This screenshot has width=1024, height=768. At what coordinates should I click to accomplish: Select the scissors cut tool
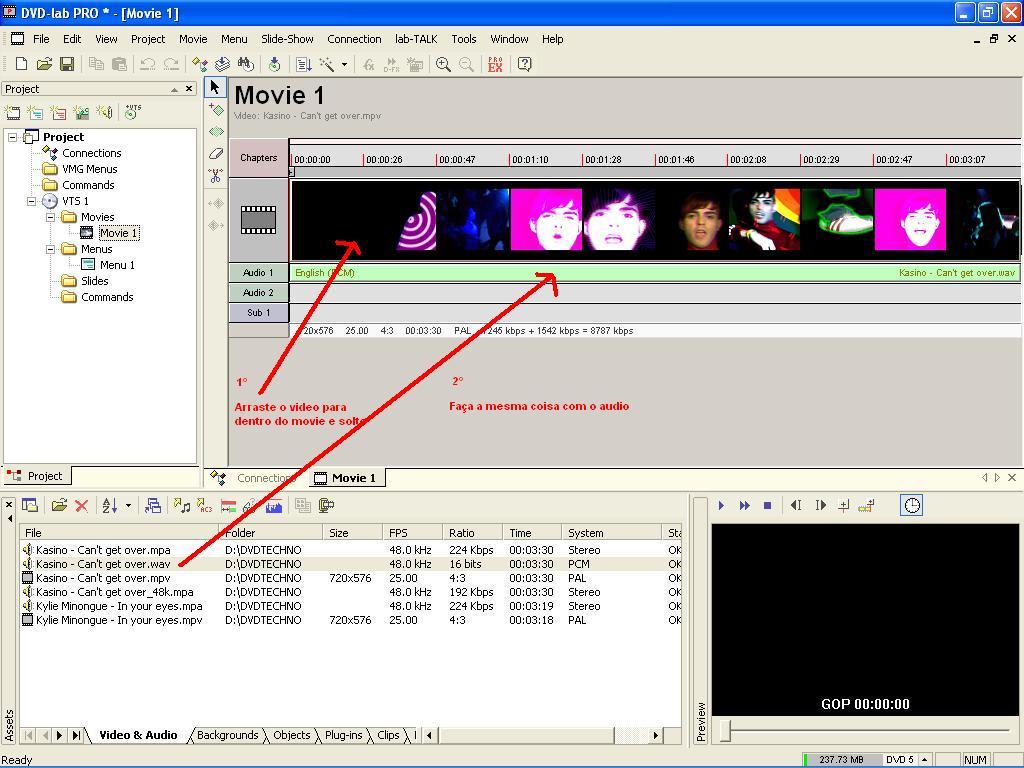(216, 176)
